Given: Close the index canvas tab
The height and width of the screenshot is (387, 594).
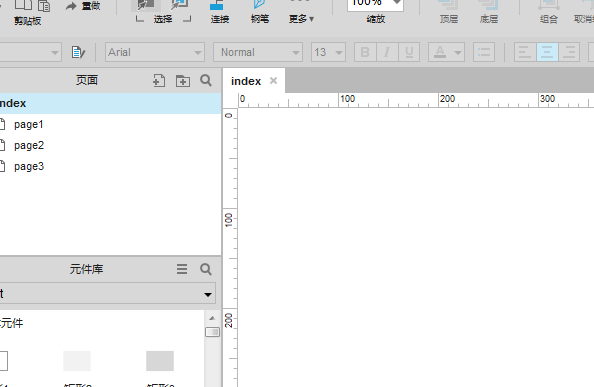Looking at the screenshot, I should [274, 81].
